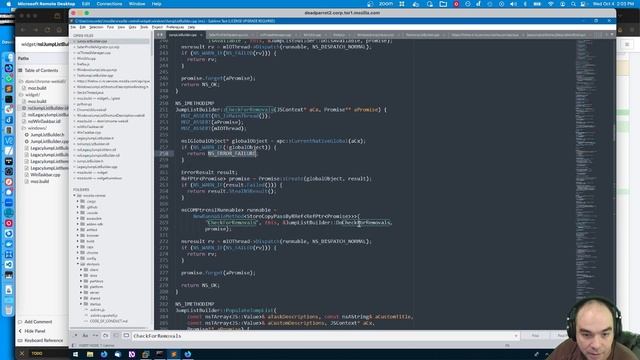Click the Sublime Text Windows taskbar icon
Viewport: 640px width, 360px height.
click(173, 354)
